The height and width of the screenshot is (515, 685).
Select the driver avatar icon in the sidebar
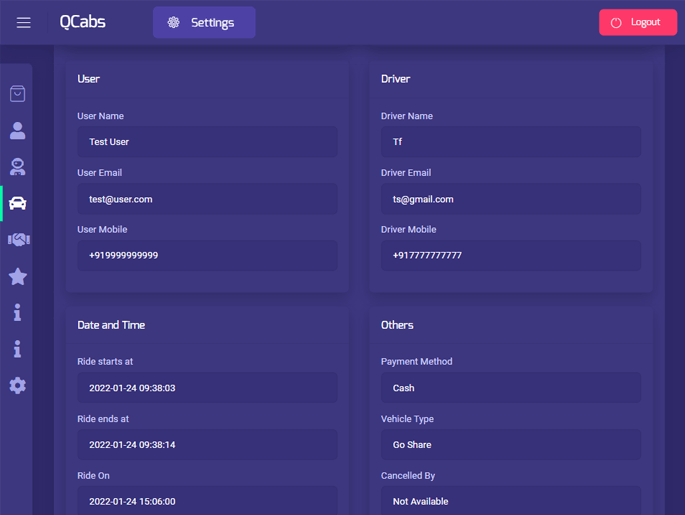[18, 167]
